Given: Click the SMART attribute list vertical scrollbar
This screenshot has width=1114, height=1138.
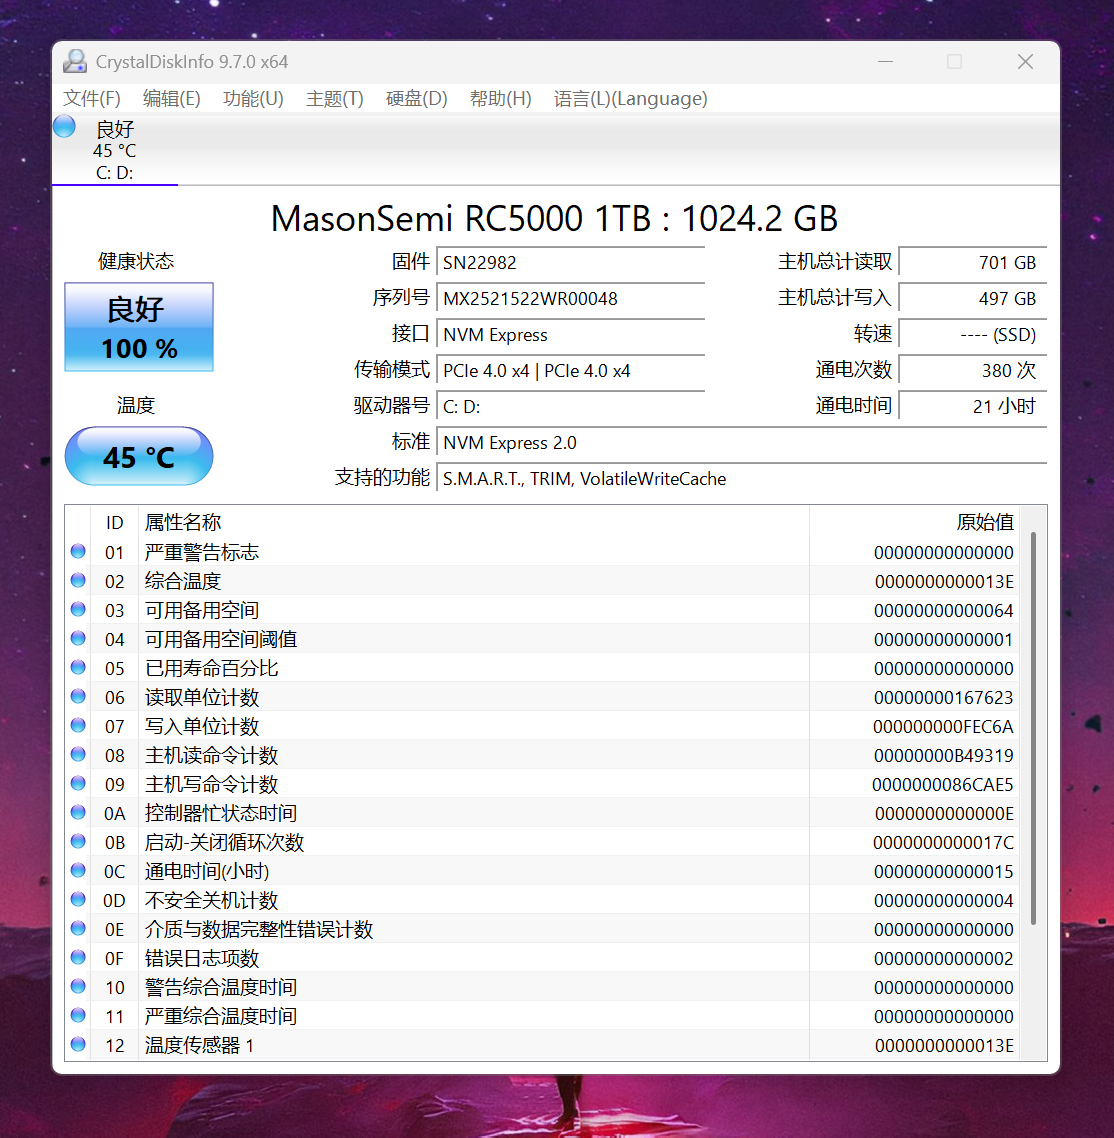Looking at the screenshot, I should click(x=1033, y=728).
